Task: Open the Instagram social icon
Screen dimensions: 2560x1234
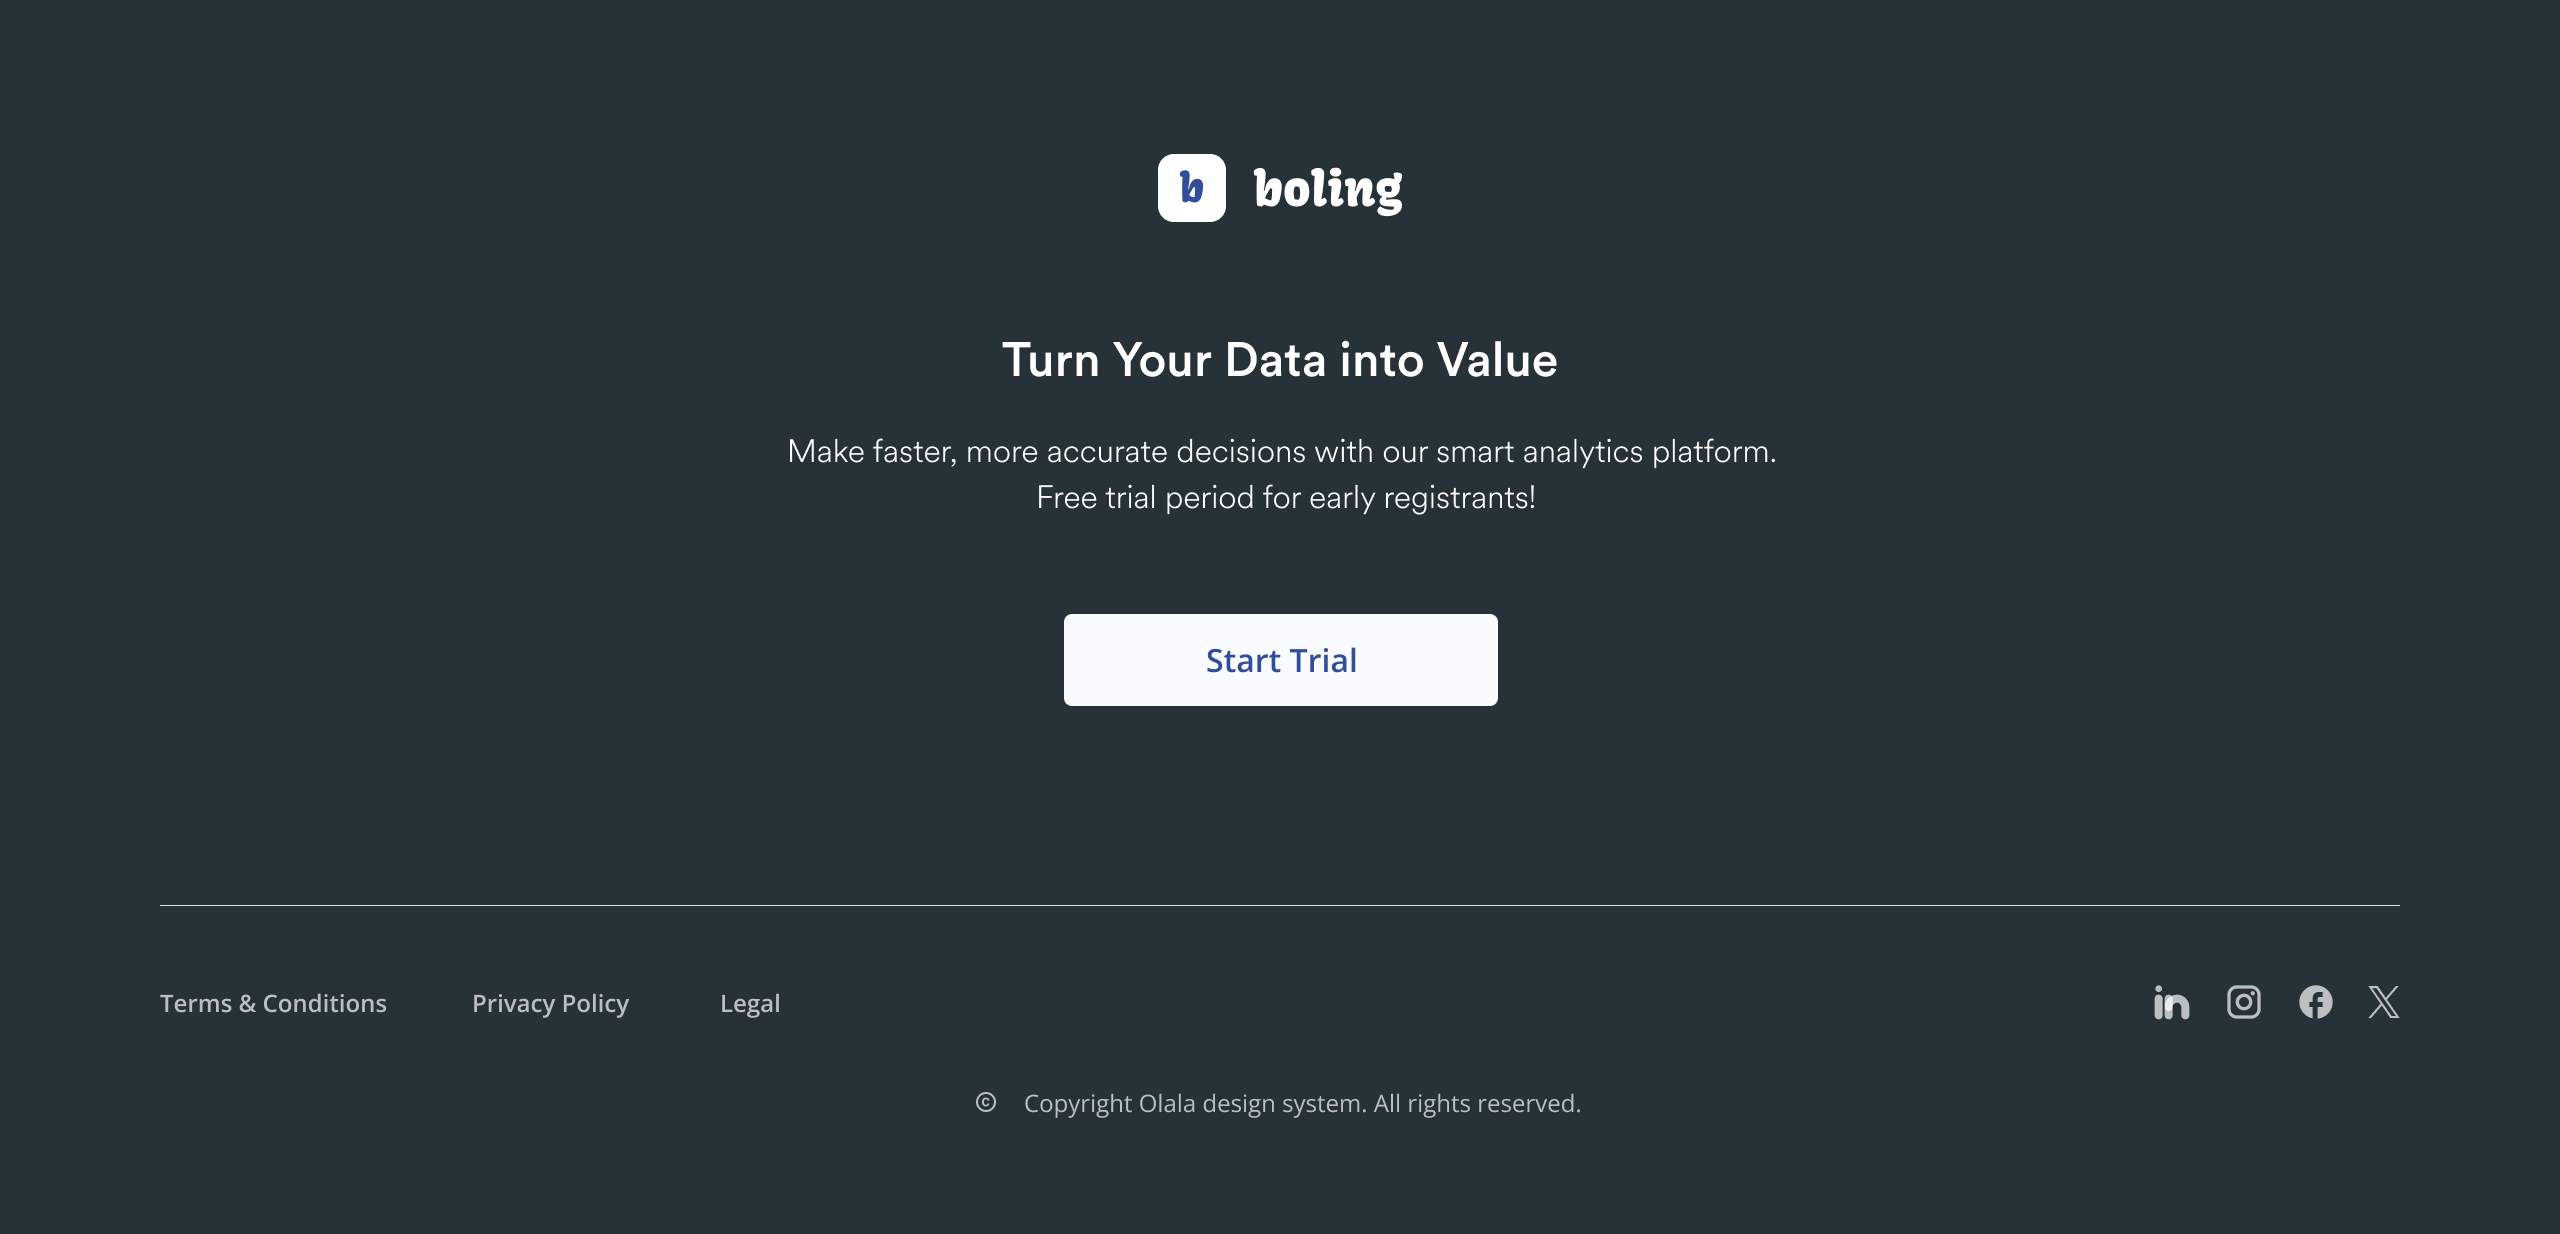Action: point(2243,1002)
